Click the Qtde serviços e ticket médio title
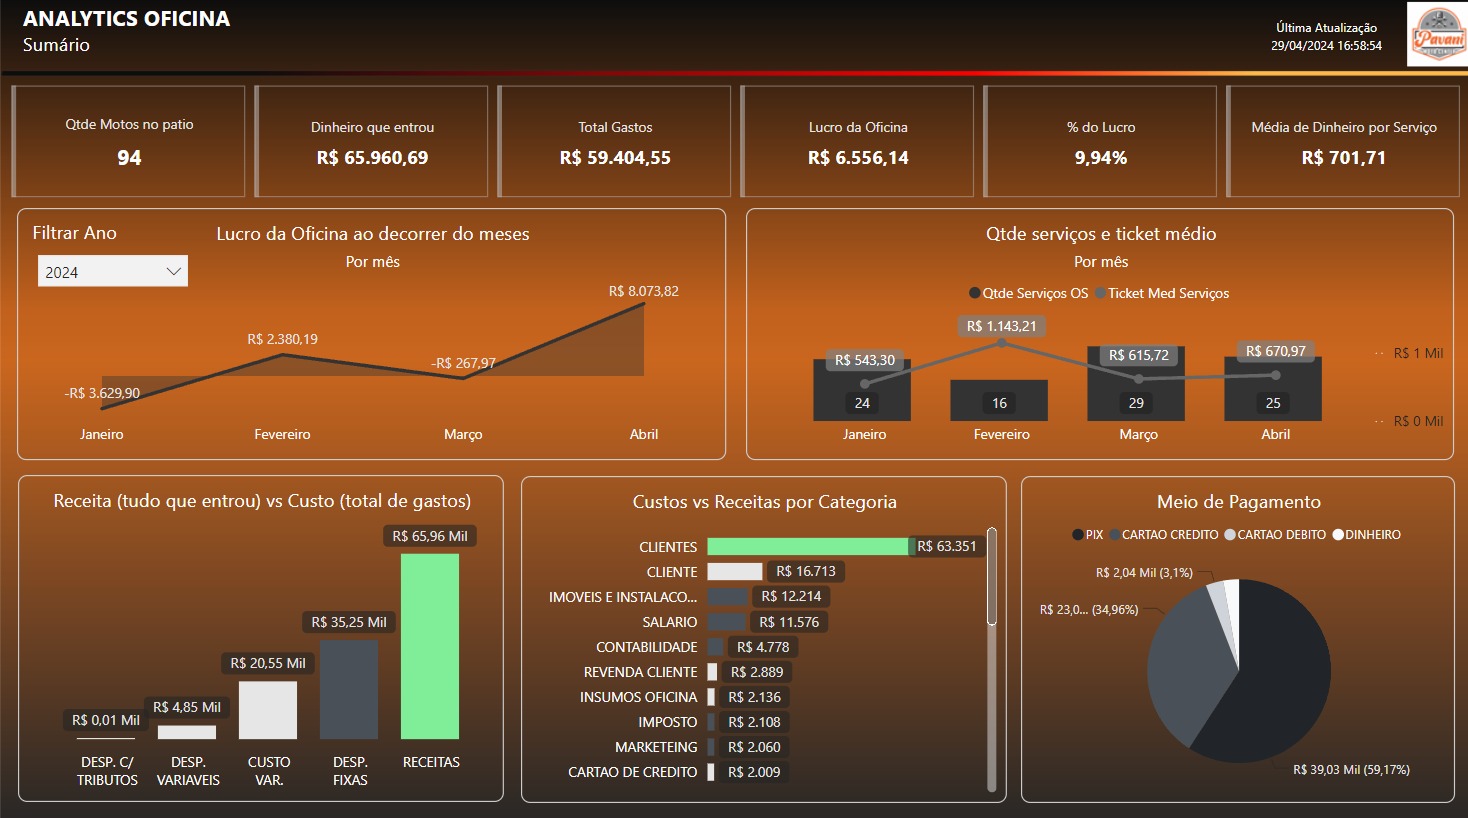Image resolution: width=1468 pixels, height=818 pixels. tap(1101, 234)
